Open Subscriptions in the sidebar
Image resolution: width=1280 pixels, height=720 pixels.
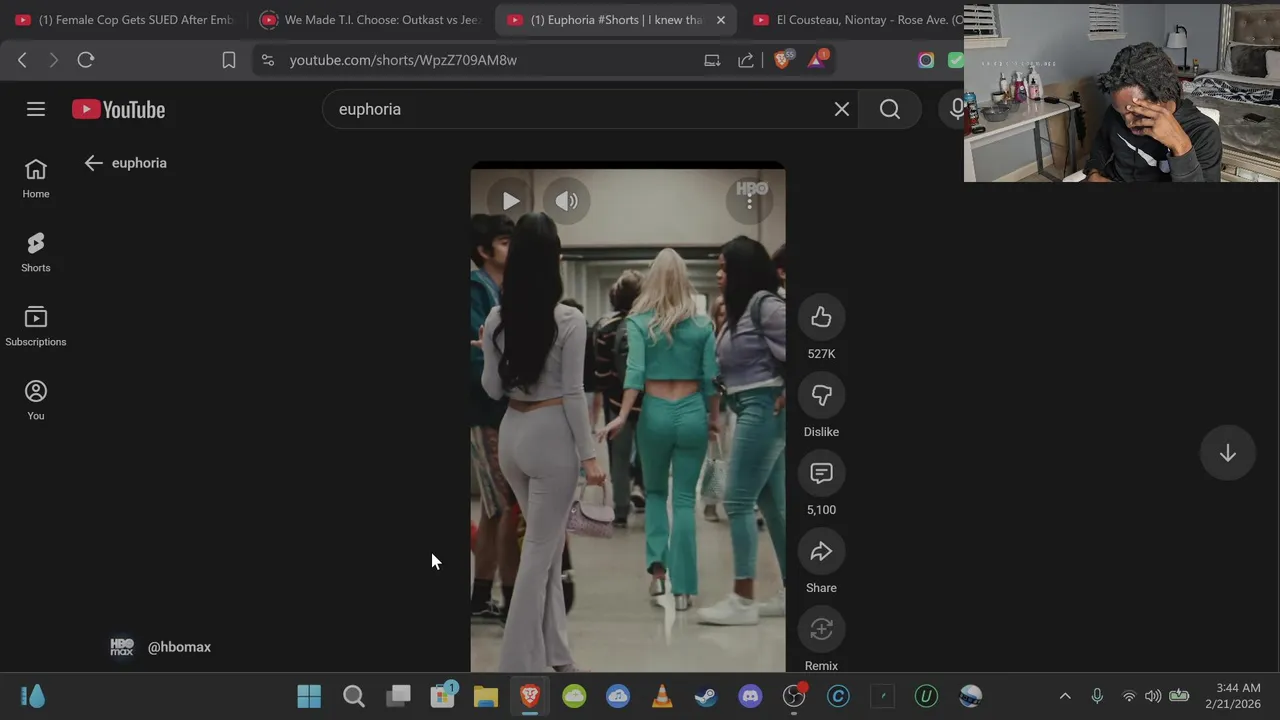click(x=36, y=327)
